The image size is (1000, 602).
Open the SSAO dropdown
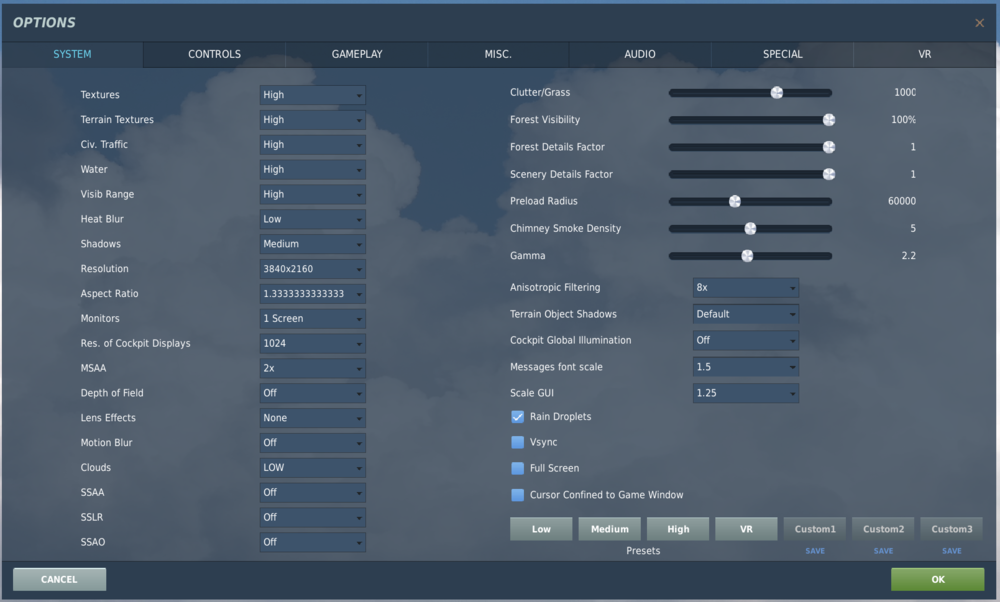312,543
